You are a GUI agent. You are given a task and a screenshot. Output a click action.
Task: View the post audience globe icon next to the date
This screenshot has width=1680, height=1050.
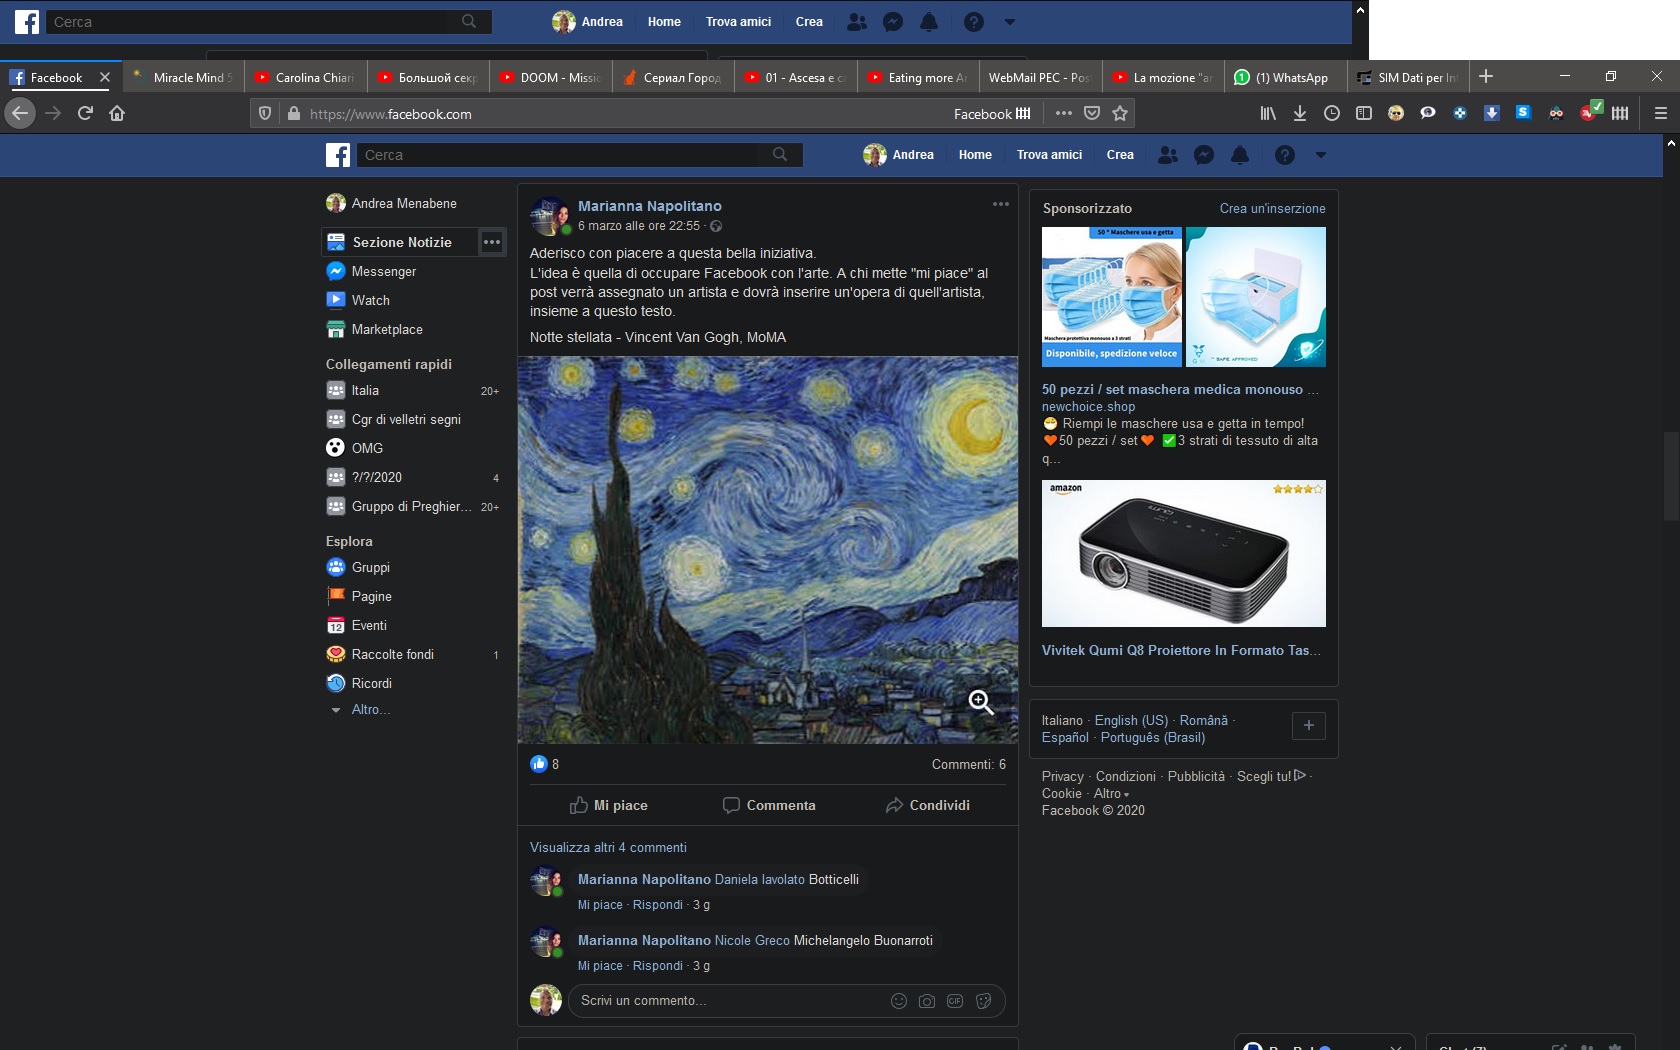716,226
